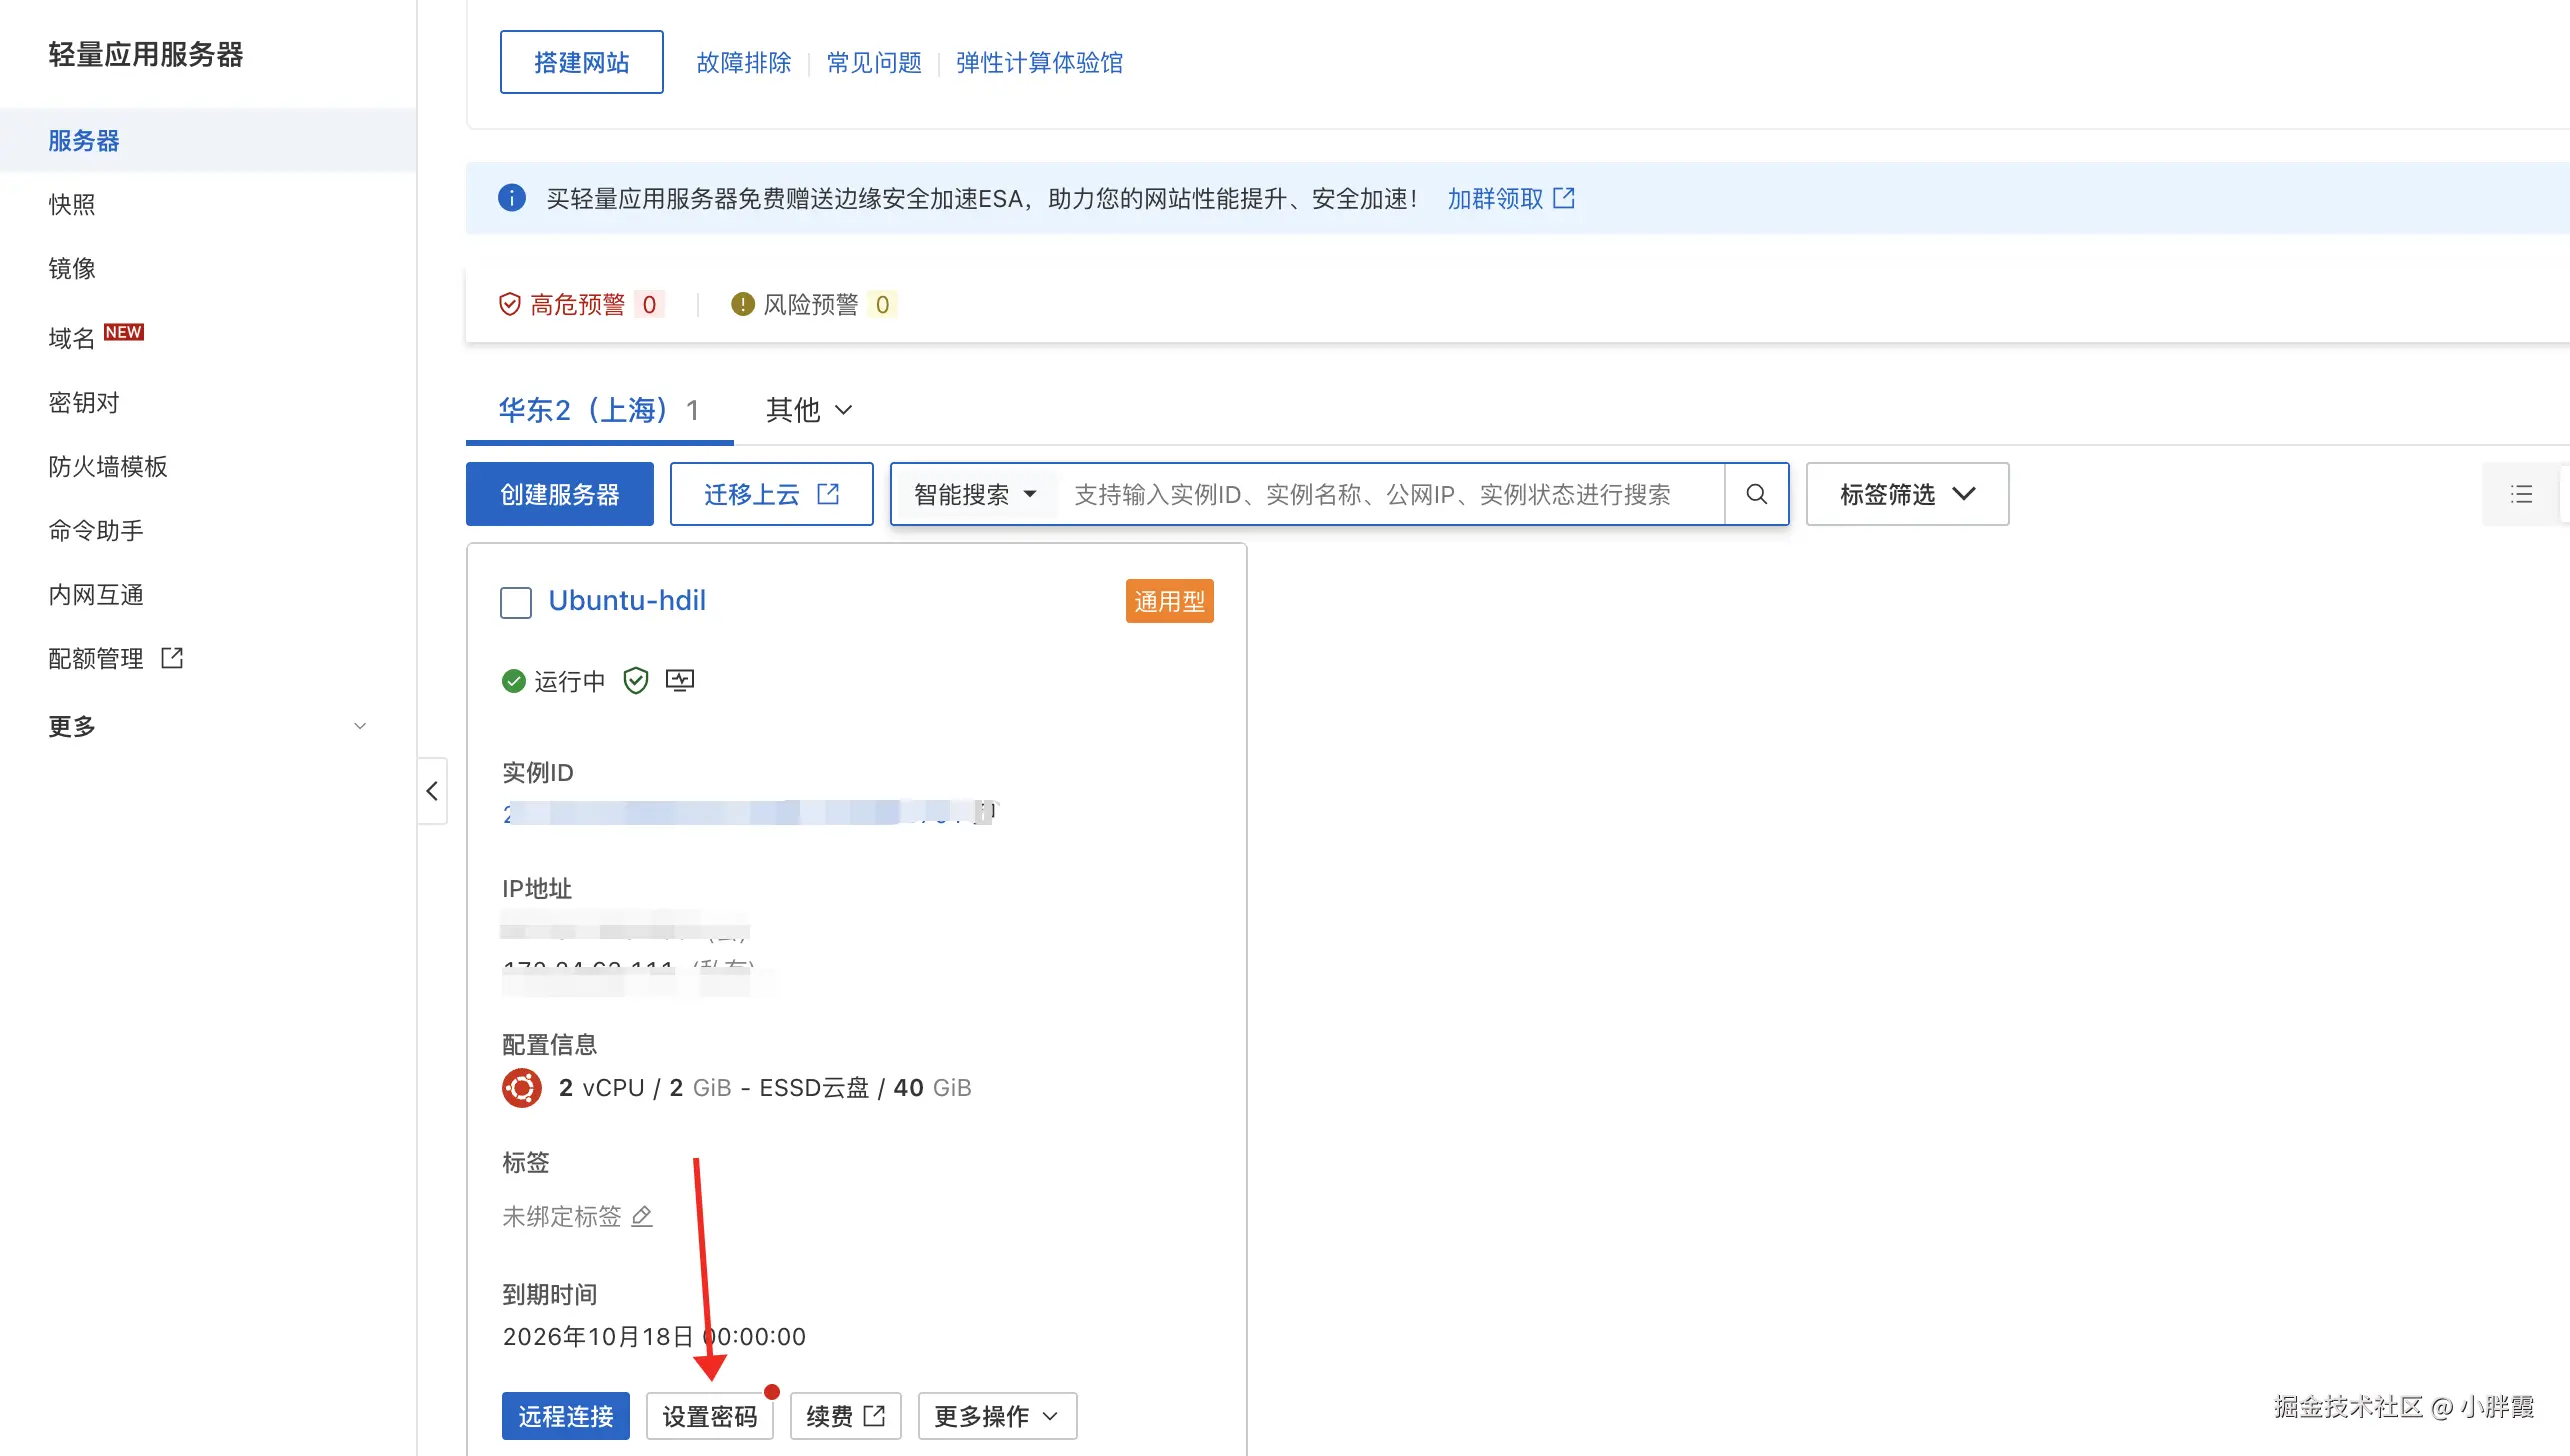Open the 更多操作 dropdown menu
This screenshot has width=2570, height=1456.
click(x=996, y=1416)
